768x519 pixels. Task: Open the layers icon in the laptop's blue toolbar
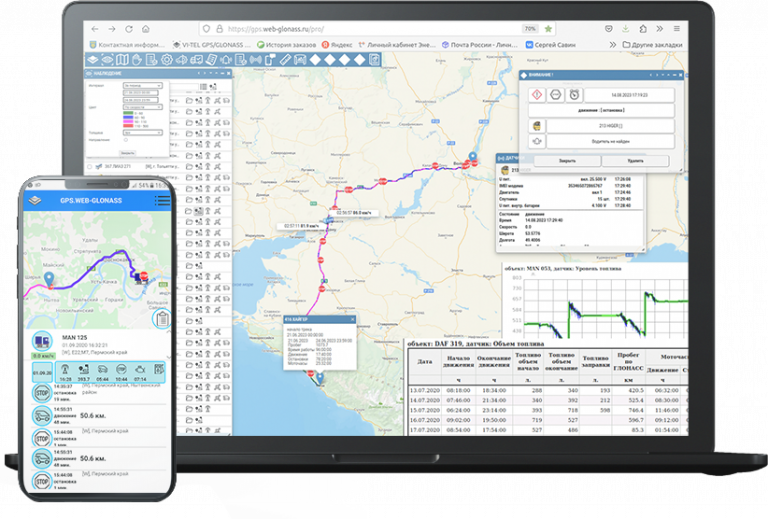pyautogui.click(x=92, y=60)
